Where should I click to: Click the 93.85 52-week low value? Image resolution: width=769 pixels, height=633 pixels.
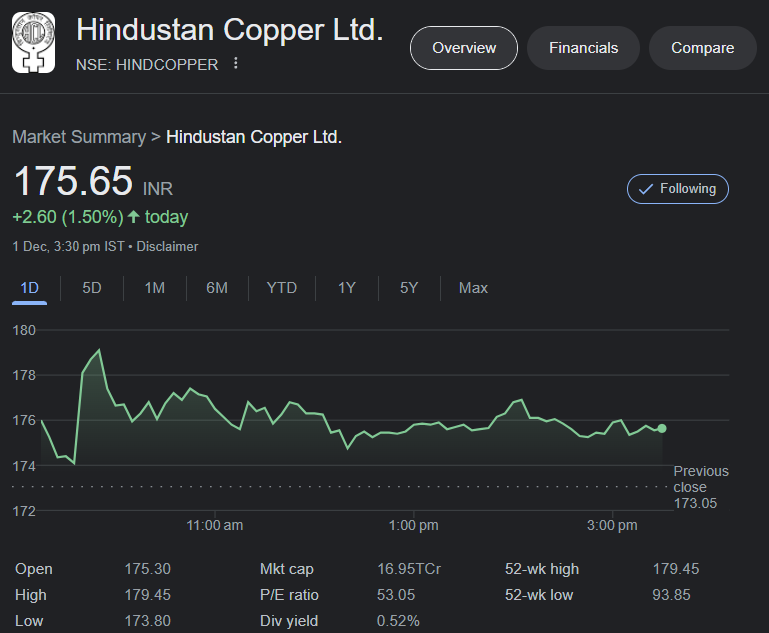(671, 595)
